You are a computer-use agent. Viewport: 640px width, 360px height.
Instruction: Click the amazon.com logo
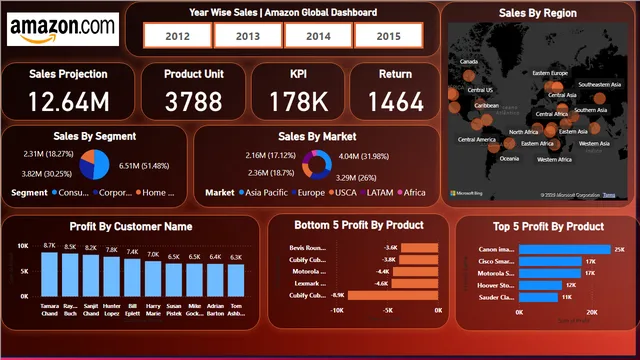[x=63, y=29]
